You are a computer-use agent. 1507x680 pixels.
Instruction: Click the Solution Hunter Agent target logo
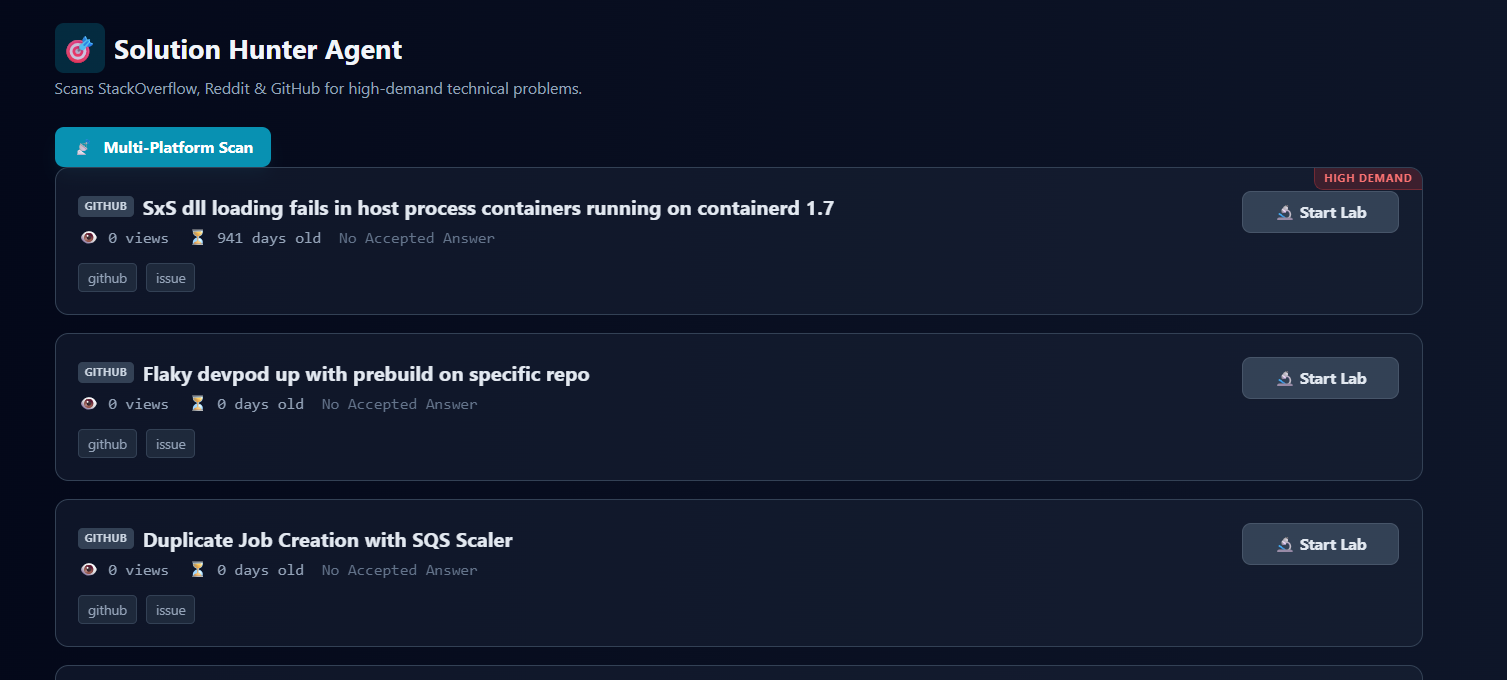point(79,49)
